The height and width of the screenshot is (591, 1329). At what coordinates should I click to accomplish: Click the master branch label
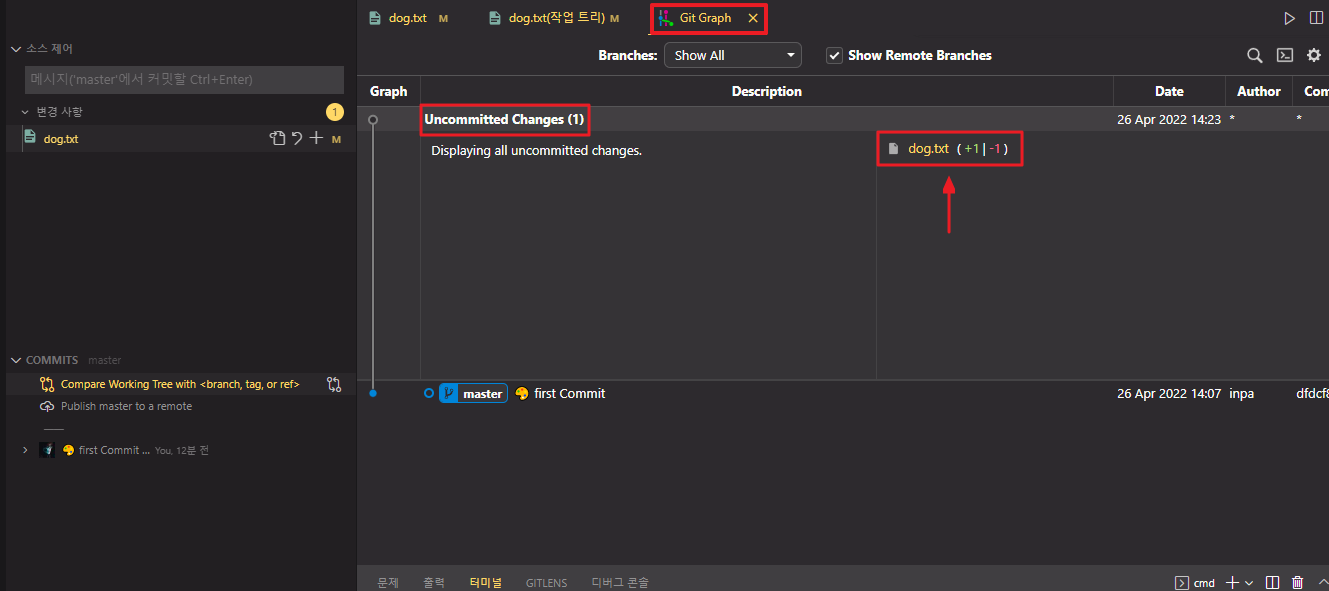473,394
